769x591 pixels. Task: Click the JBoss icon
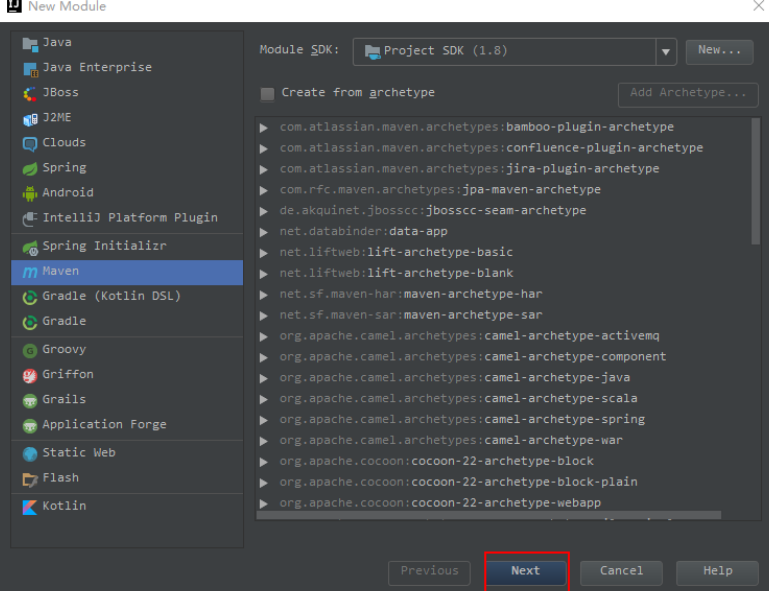pyautogui.click(x=30, y=94)
